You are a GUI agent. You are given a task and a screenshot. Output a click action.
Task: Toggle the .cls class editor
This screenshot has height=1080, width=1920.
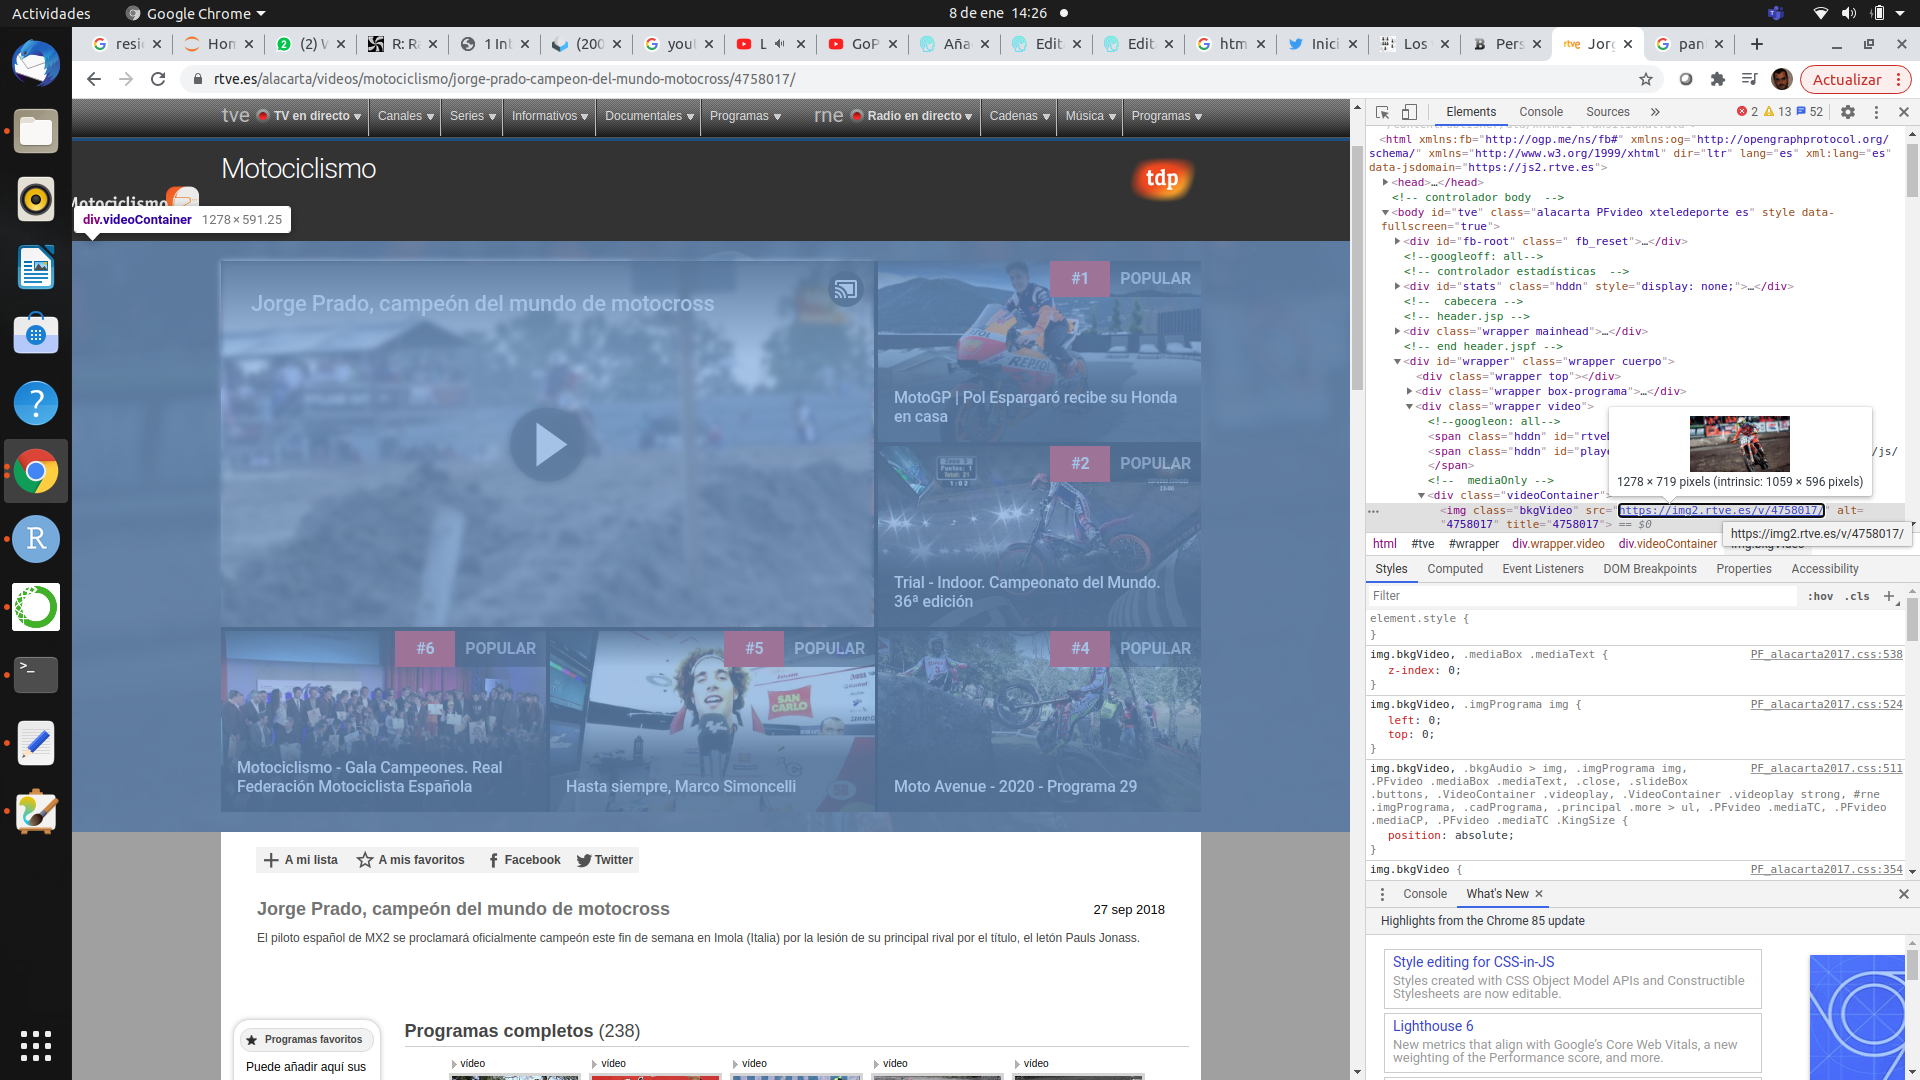1858,596
